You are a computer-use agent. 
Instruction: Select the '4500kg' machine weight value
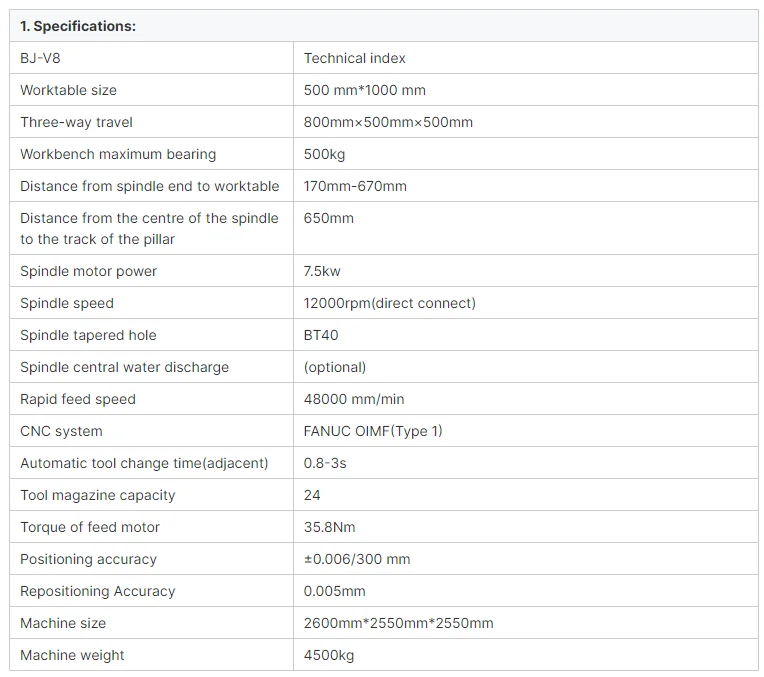tap(329, 655)
